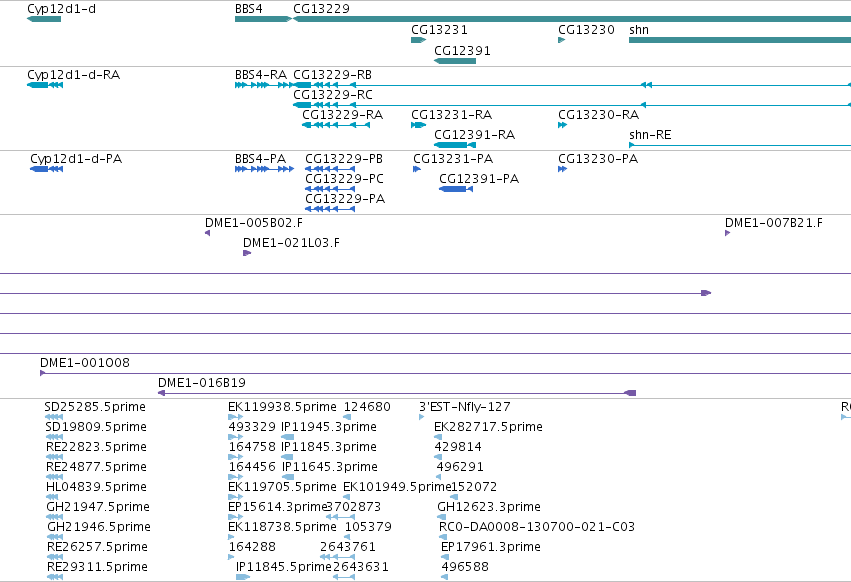Click the BBS4-PA protein glyph
The height and width of the screenshot is (582, 851).
coord(264,169)
